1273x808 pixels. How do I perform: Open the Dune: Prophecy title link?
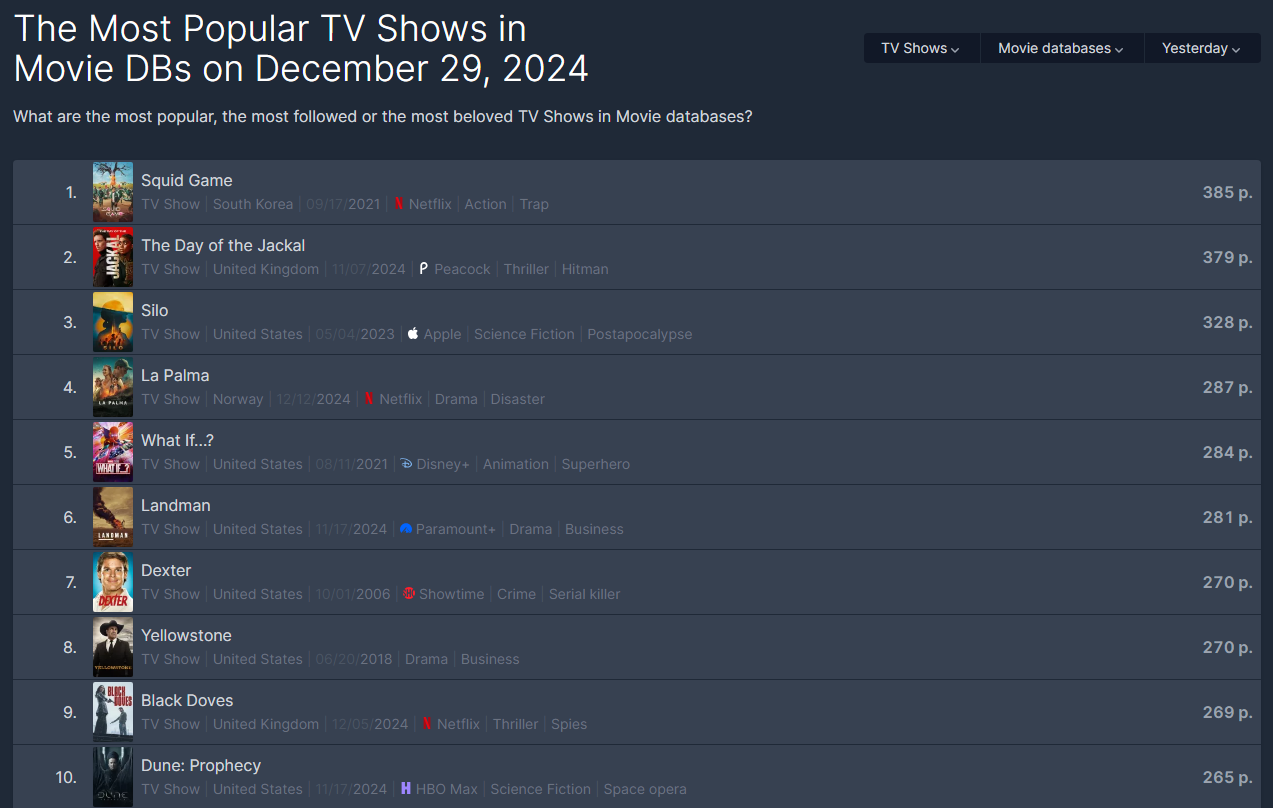(x=201, y=765)
